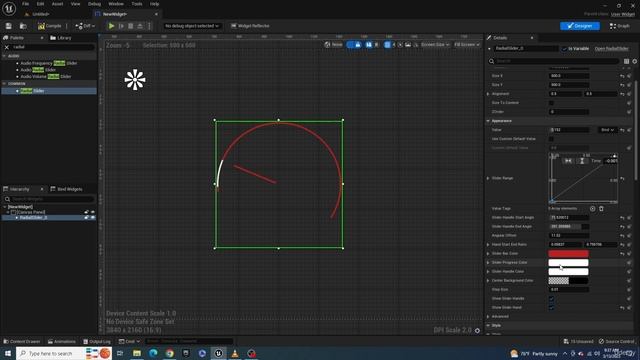Click the frame skip playback button
The width and height of the screenshot is (640, 360).
tap(121, 26)
